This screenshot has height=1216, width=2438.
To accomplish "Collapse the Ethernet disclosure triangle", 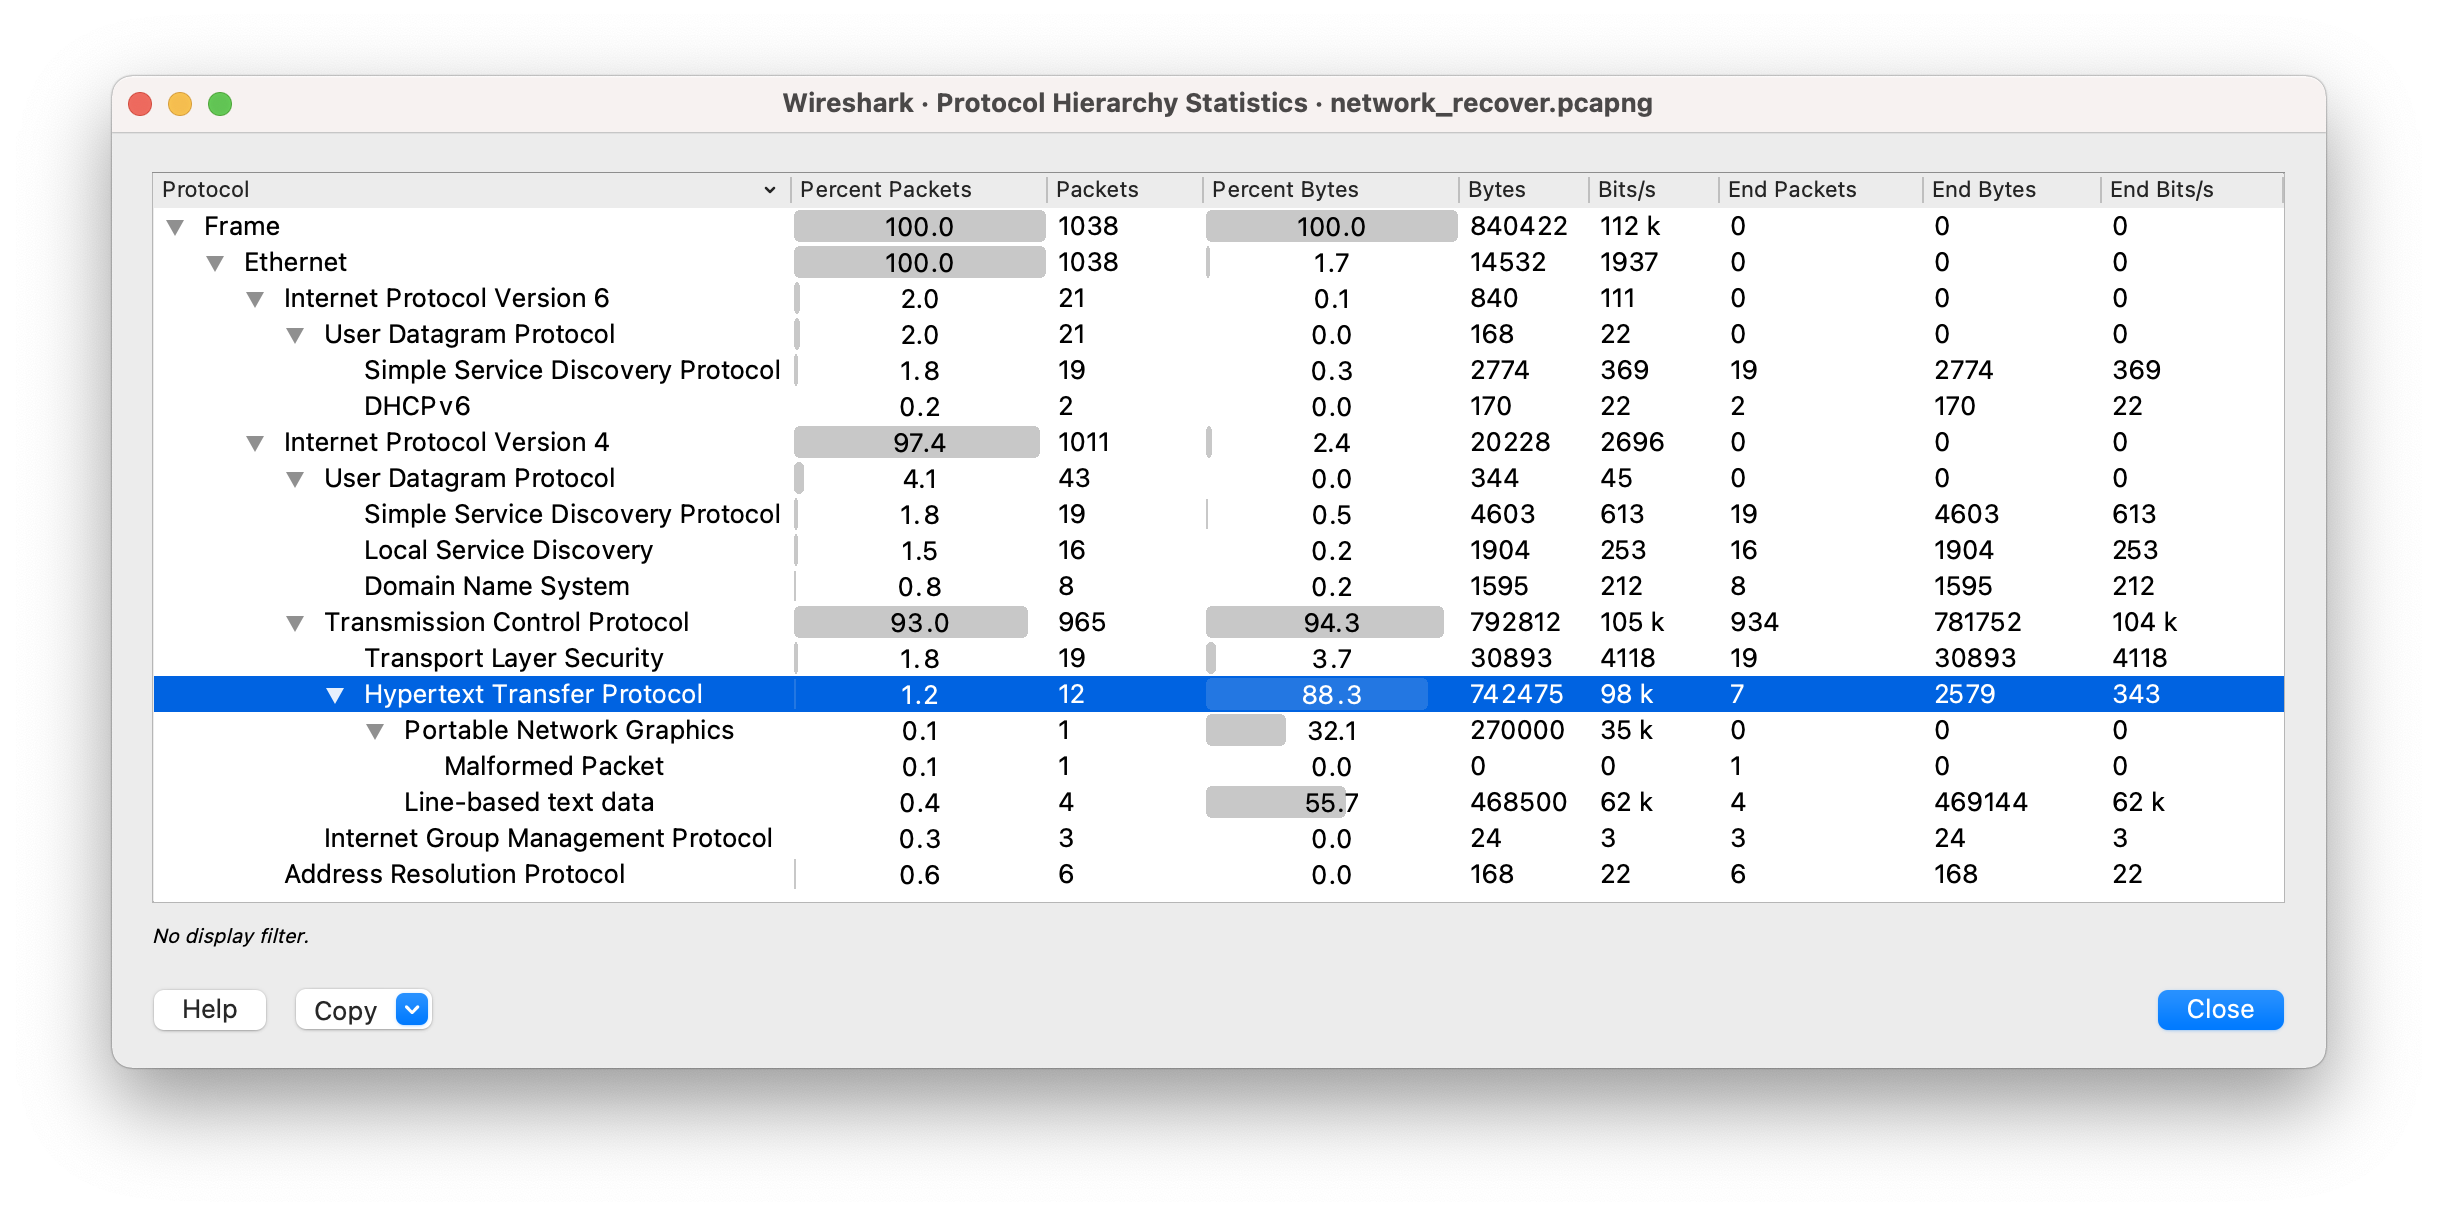I will [x=215, y=263].
